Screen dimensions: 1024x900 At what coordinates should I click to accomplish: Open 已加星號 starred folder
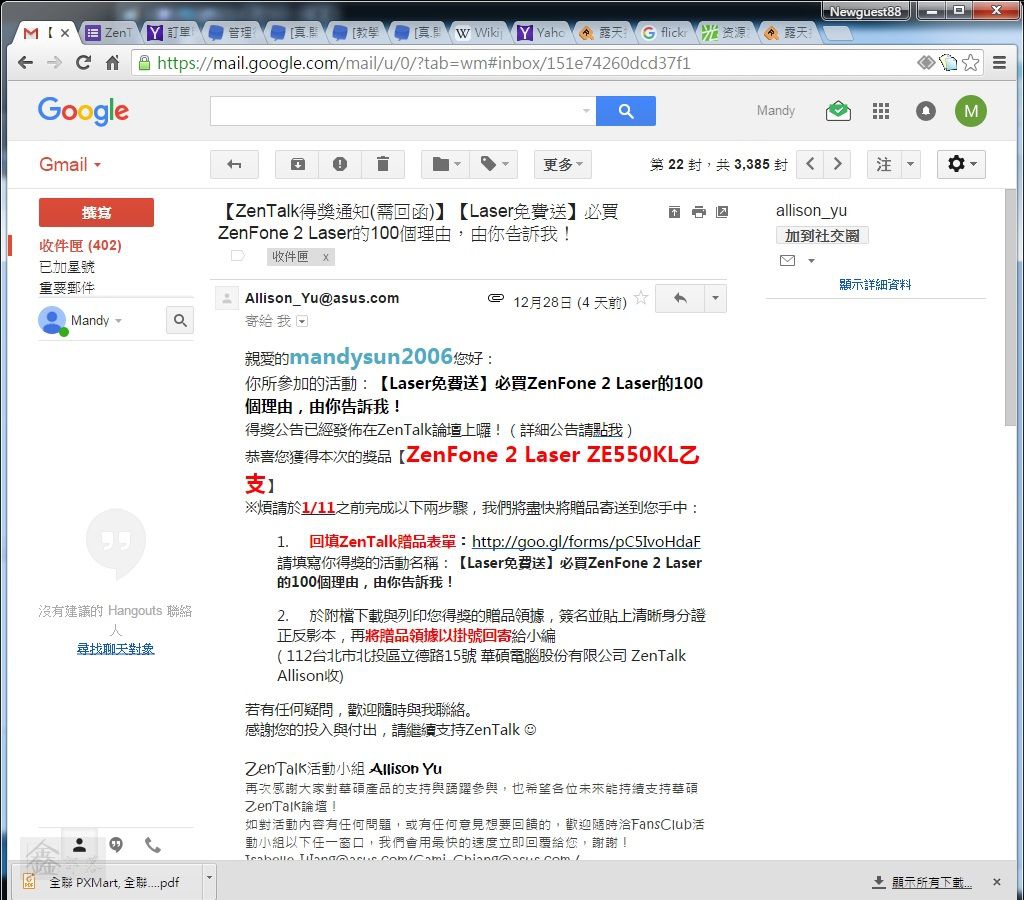67,266
